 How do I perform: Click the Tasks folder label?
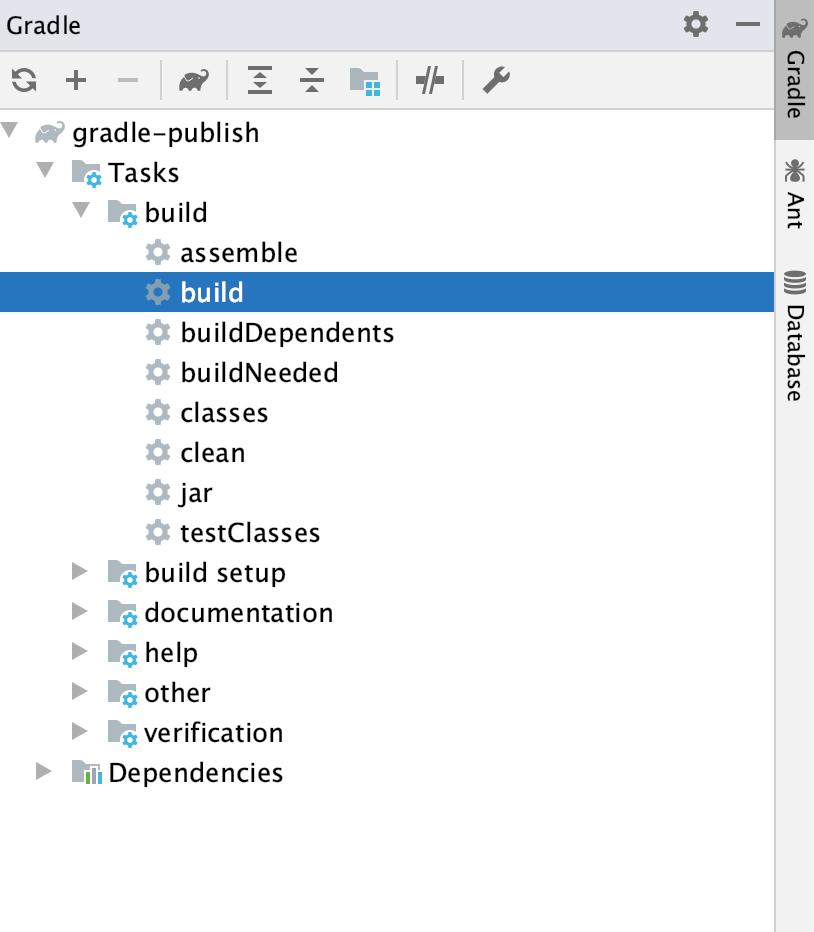point(143,173)
